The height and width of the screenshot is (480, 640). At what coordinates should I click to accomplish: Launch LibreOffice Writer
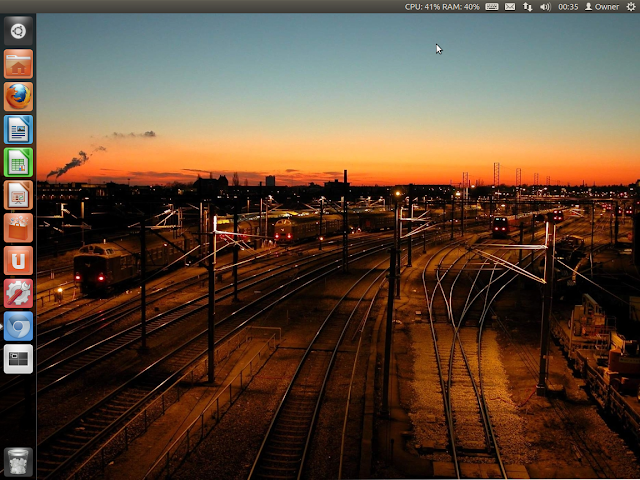pyautogui.click(x=18, y=130)
